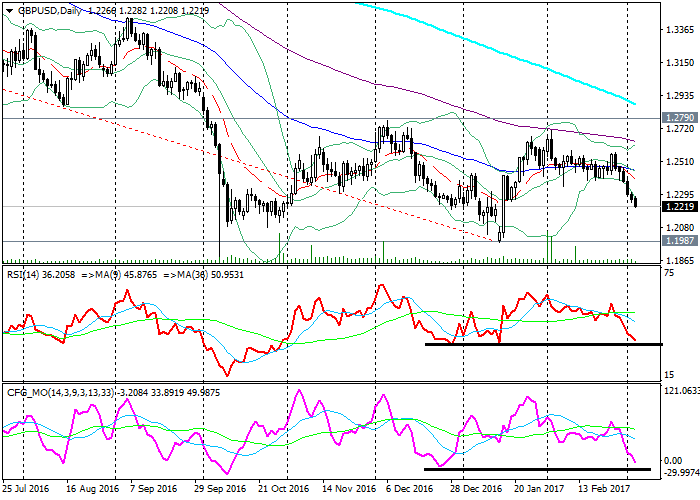The width and height of the screenshot is (700, 500).
Task: Click the 121.0633 oscillator scale value
Action: tap(682, 391)
